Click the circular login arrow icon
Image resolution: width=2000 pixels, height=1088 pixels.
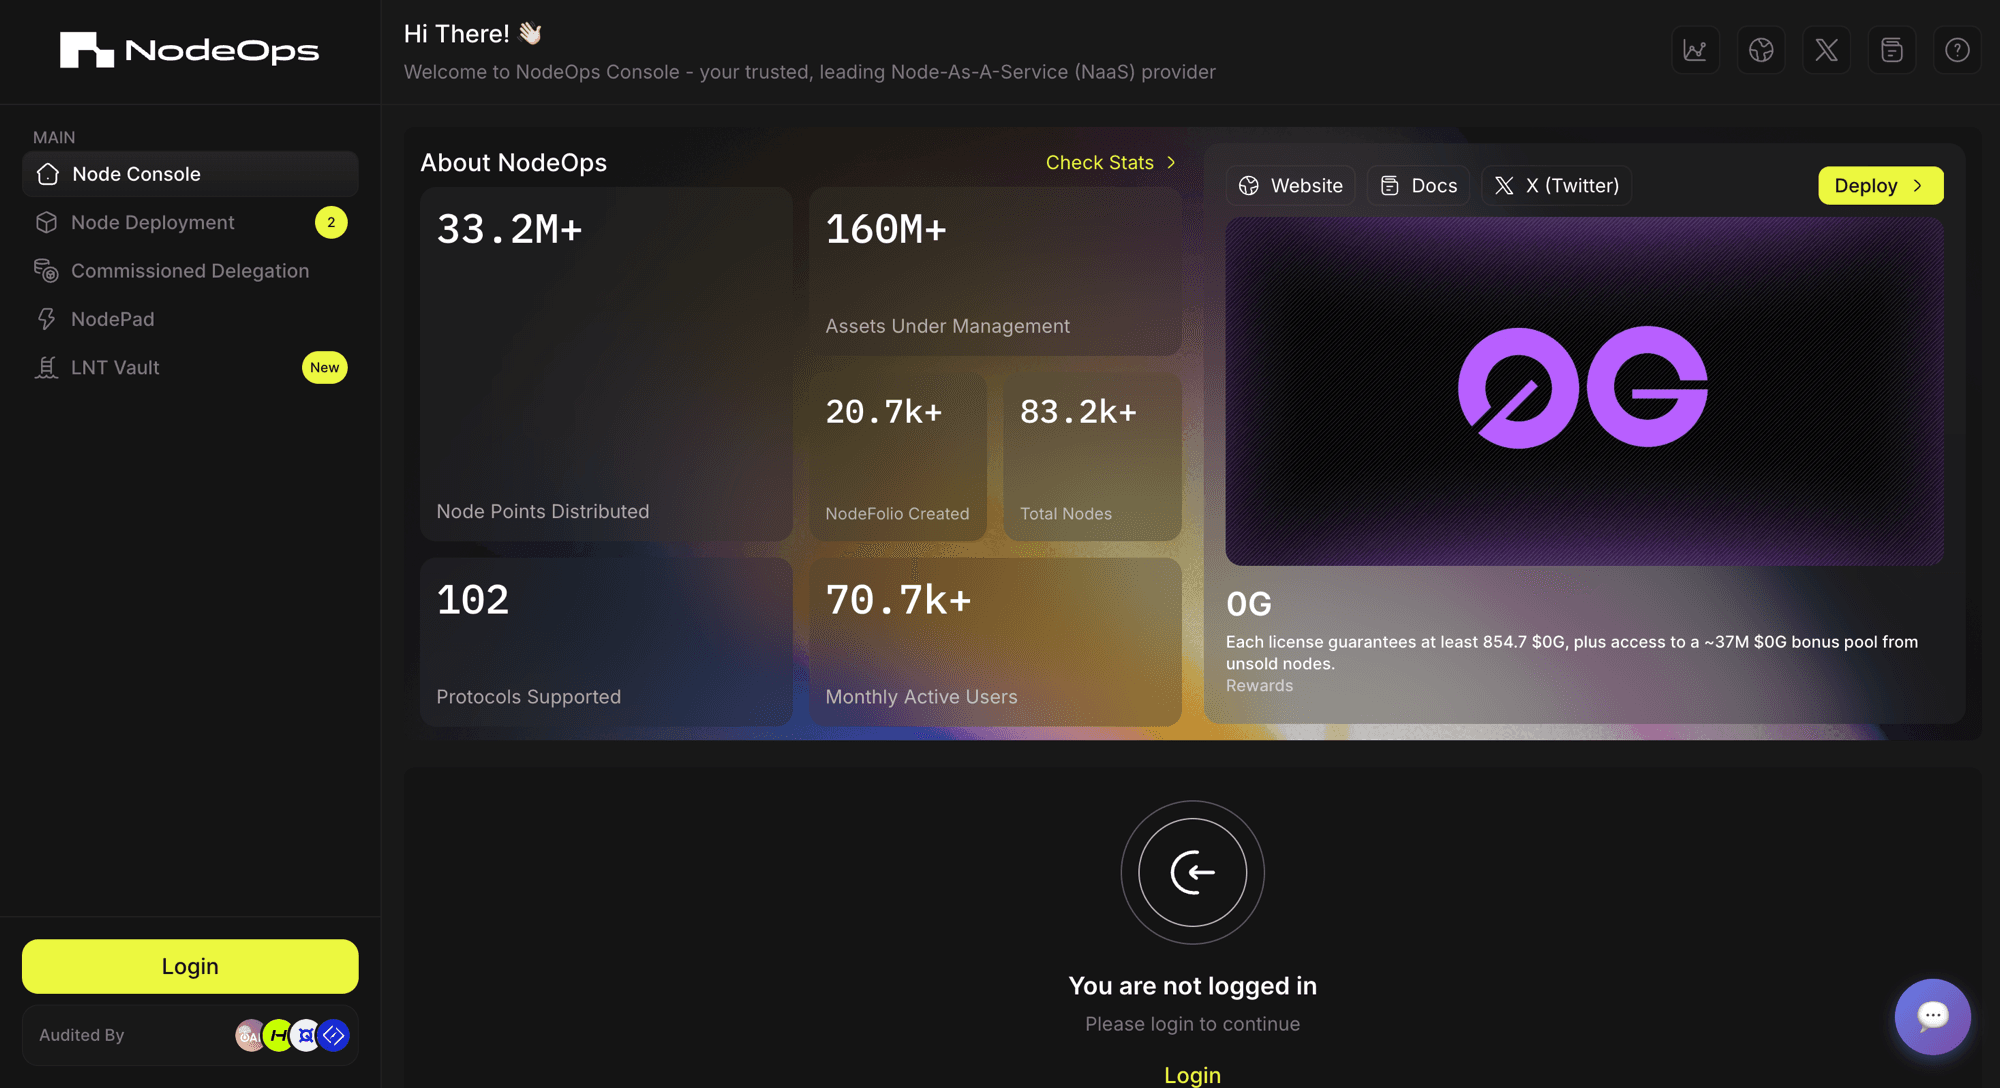1192,872
